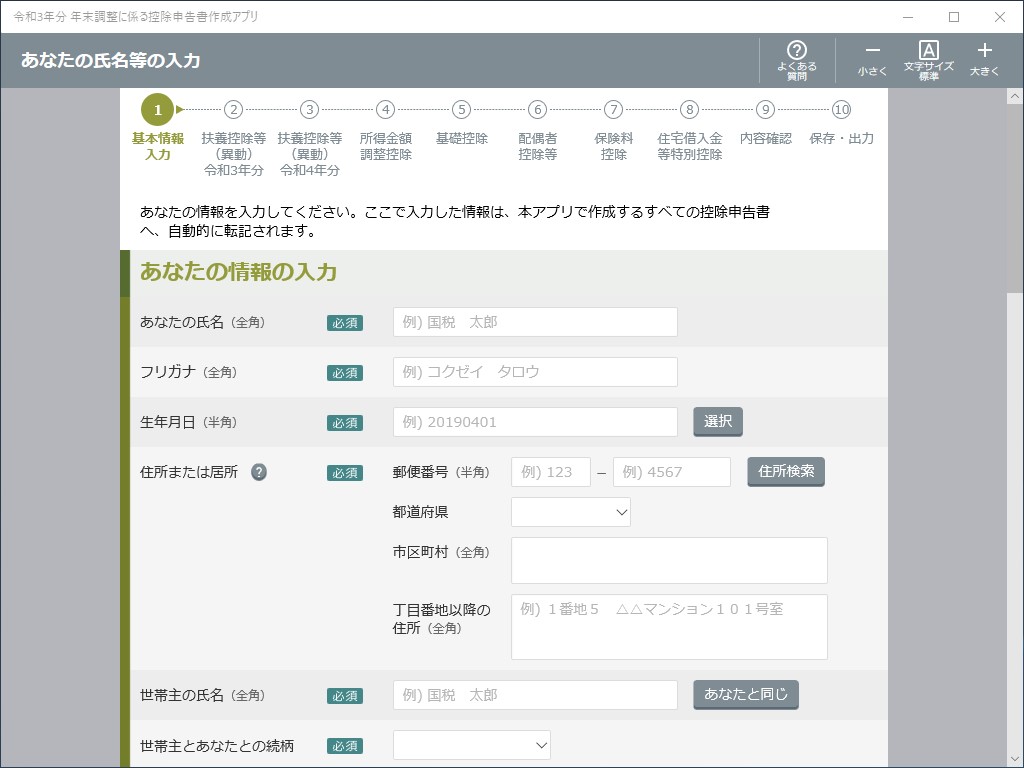This screenshot has width=1024, height=768.
Task: Select step ⑥ 配偶者控除等 circle icon
Action: point(537,110)
